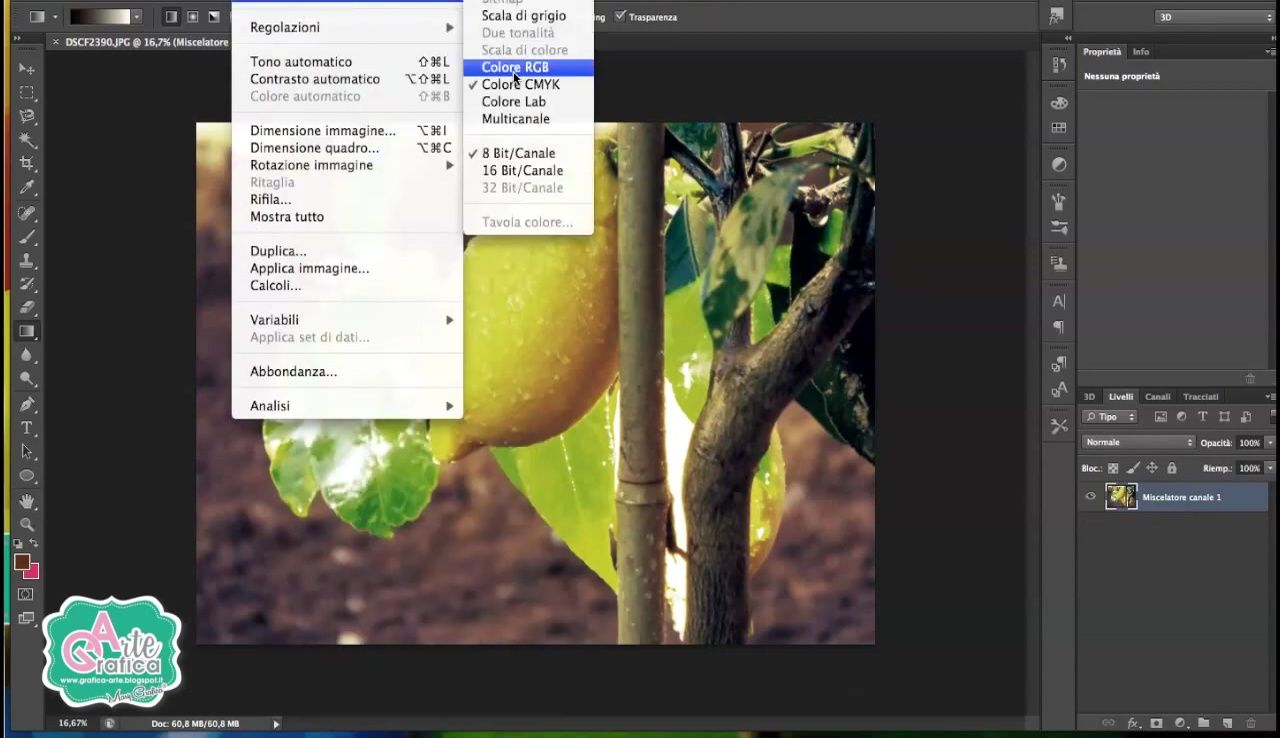The height and width of the screenshot is (738, 1280).
Task: Select the Eyedropper tool
Action: [x=27, y=188]
